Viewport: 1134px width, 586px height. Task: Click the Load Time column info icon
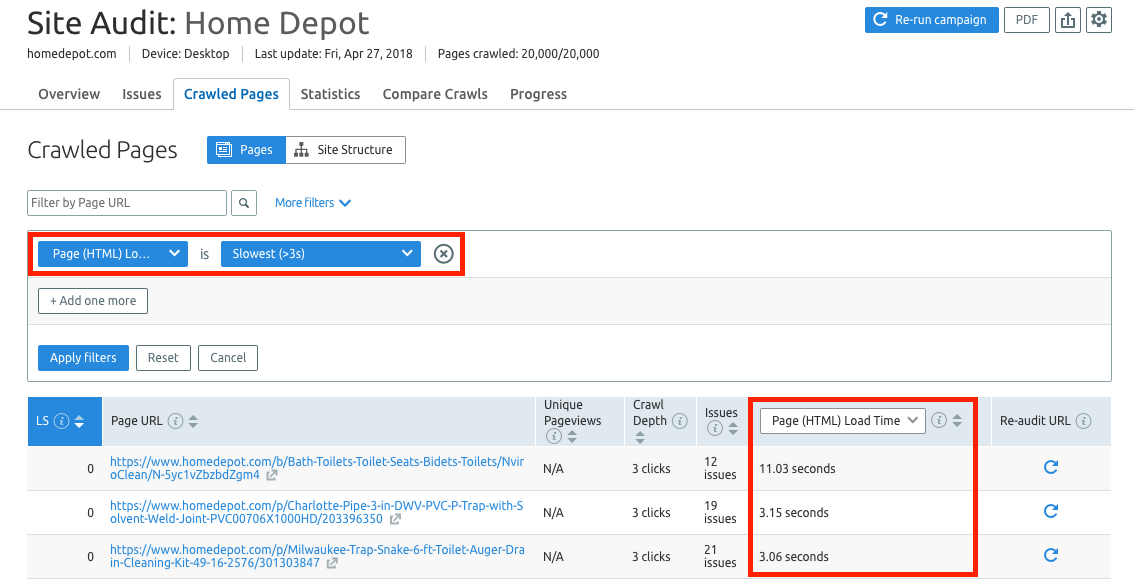point(939,420)
